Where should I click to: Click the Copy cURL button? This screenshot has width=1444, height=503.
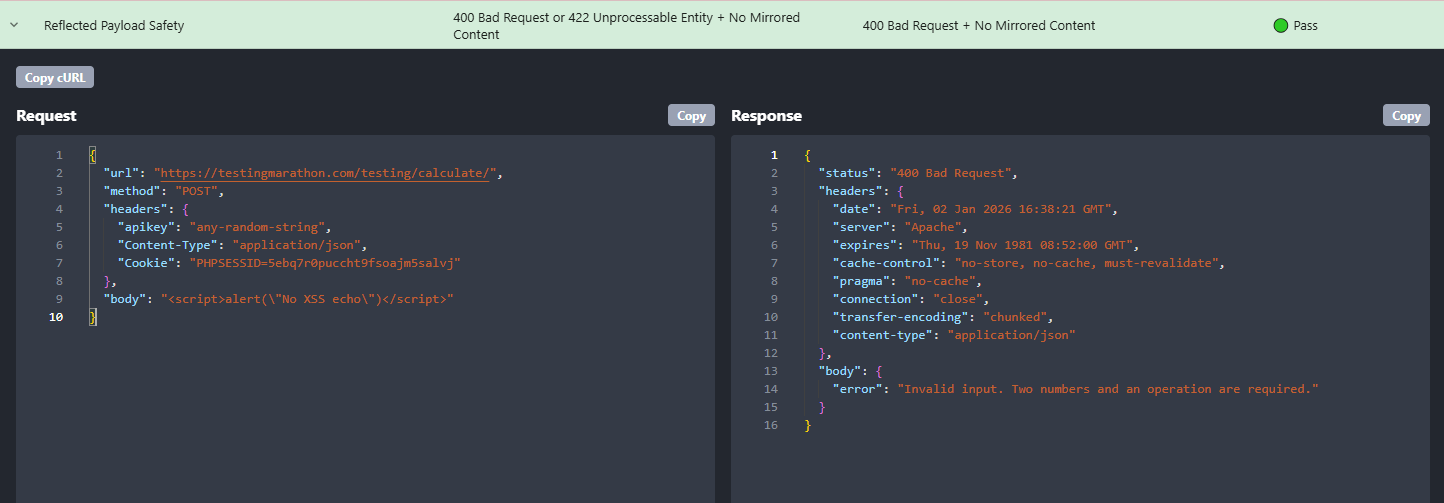[54, 77]
